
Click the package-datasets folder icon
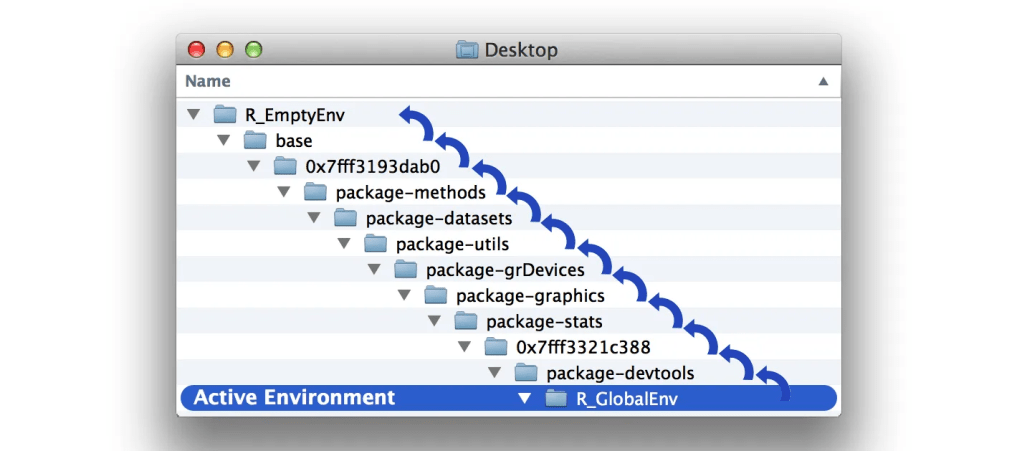click(345, 218)
